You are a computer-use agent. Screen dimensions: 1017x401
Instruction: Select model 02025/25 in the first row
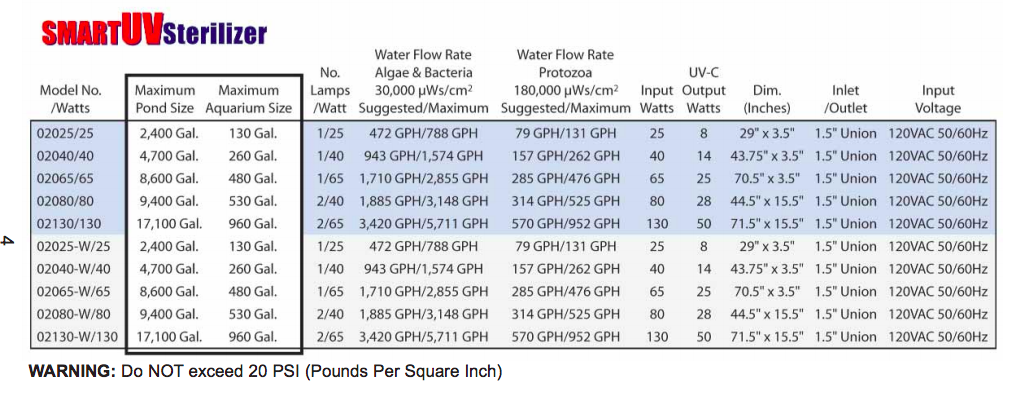click(71, 133)
